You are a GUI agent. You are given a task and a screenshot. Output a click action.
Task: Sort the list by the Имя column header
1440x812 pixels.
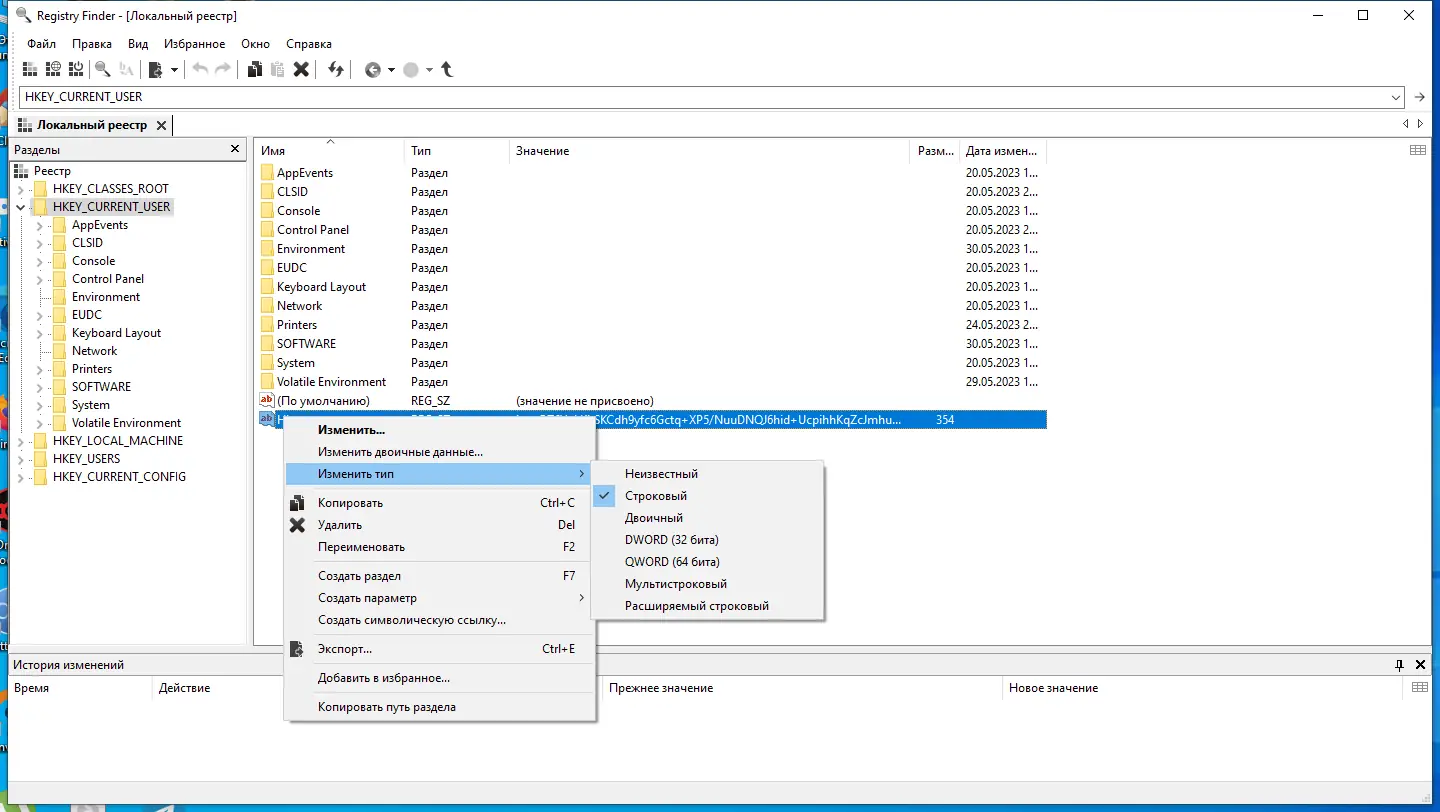click(x=330, y=151)
